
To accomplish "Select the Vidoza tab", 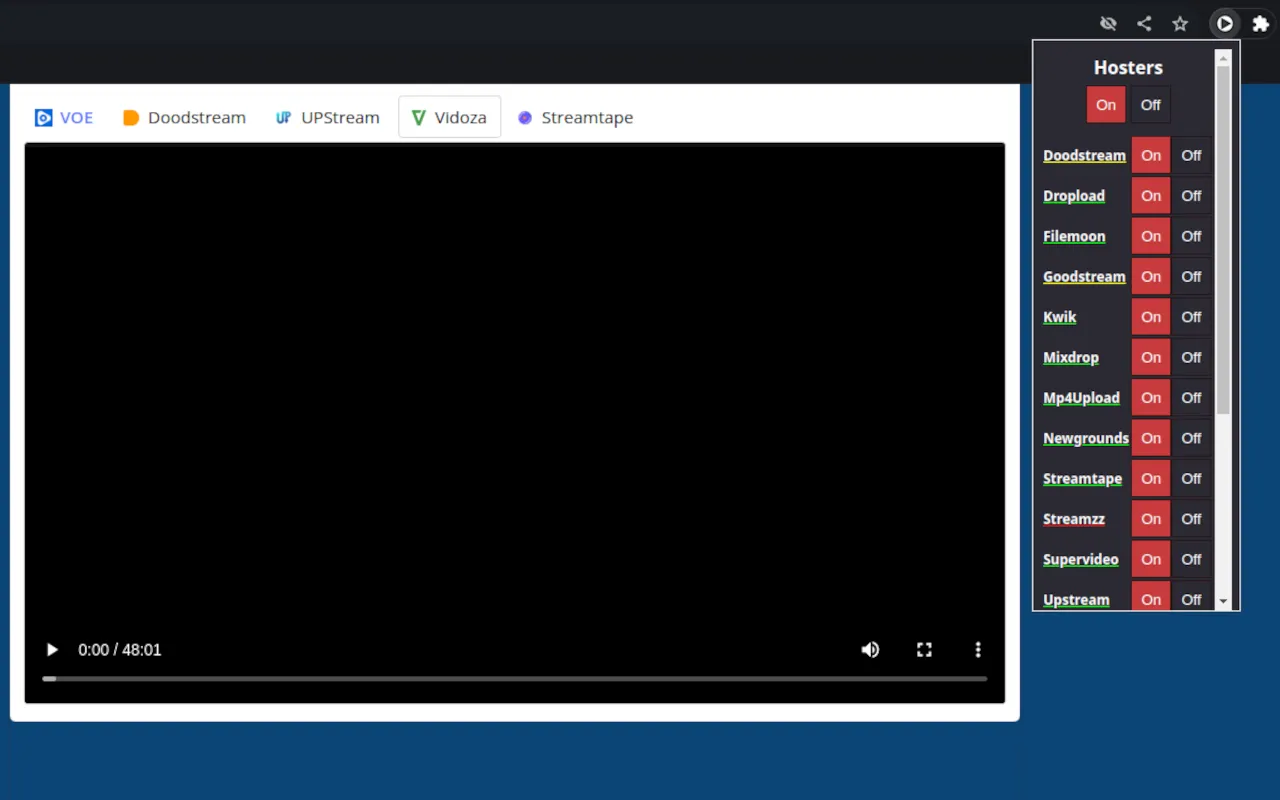I will point(449,117).
